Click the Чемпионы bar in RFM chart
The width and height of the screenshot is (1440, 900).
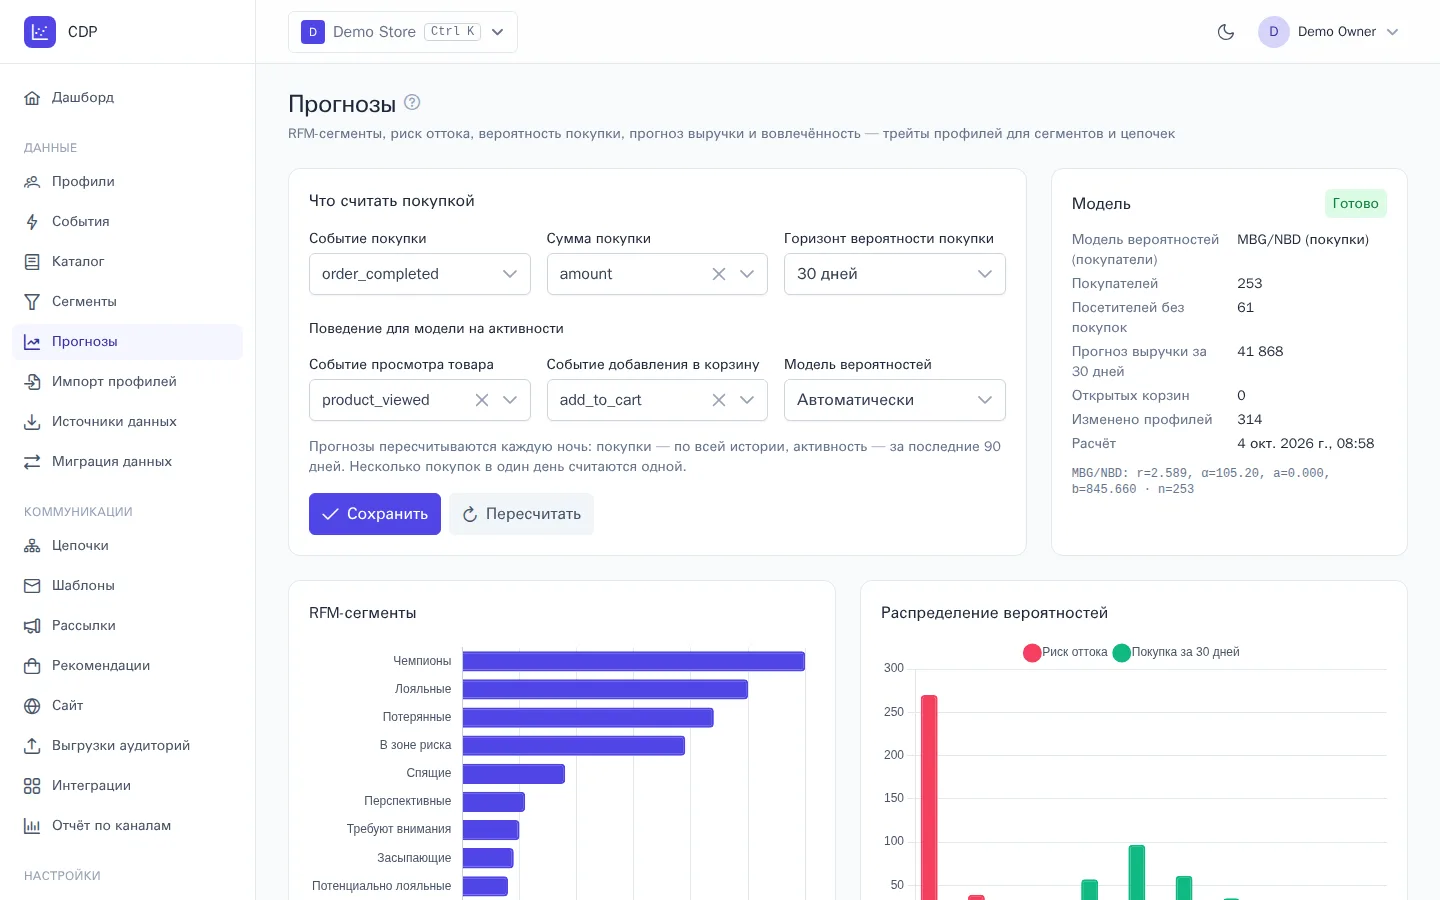[x=634, y=661]
